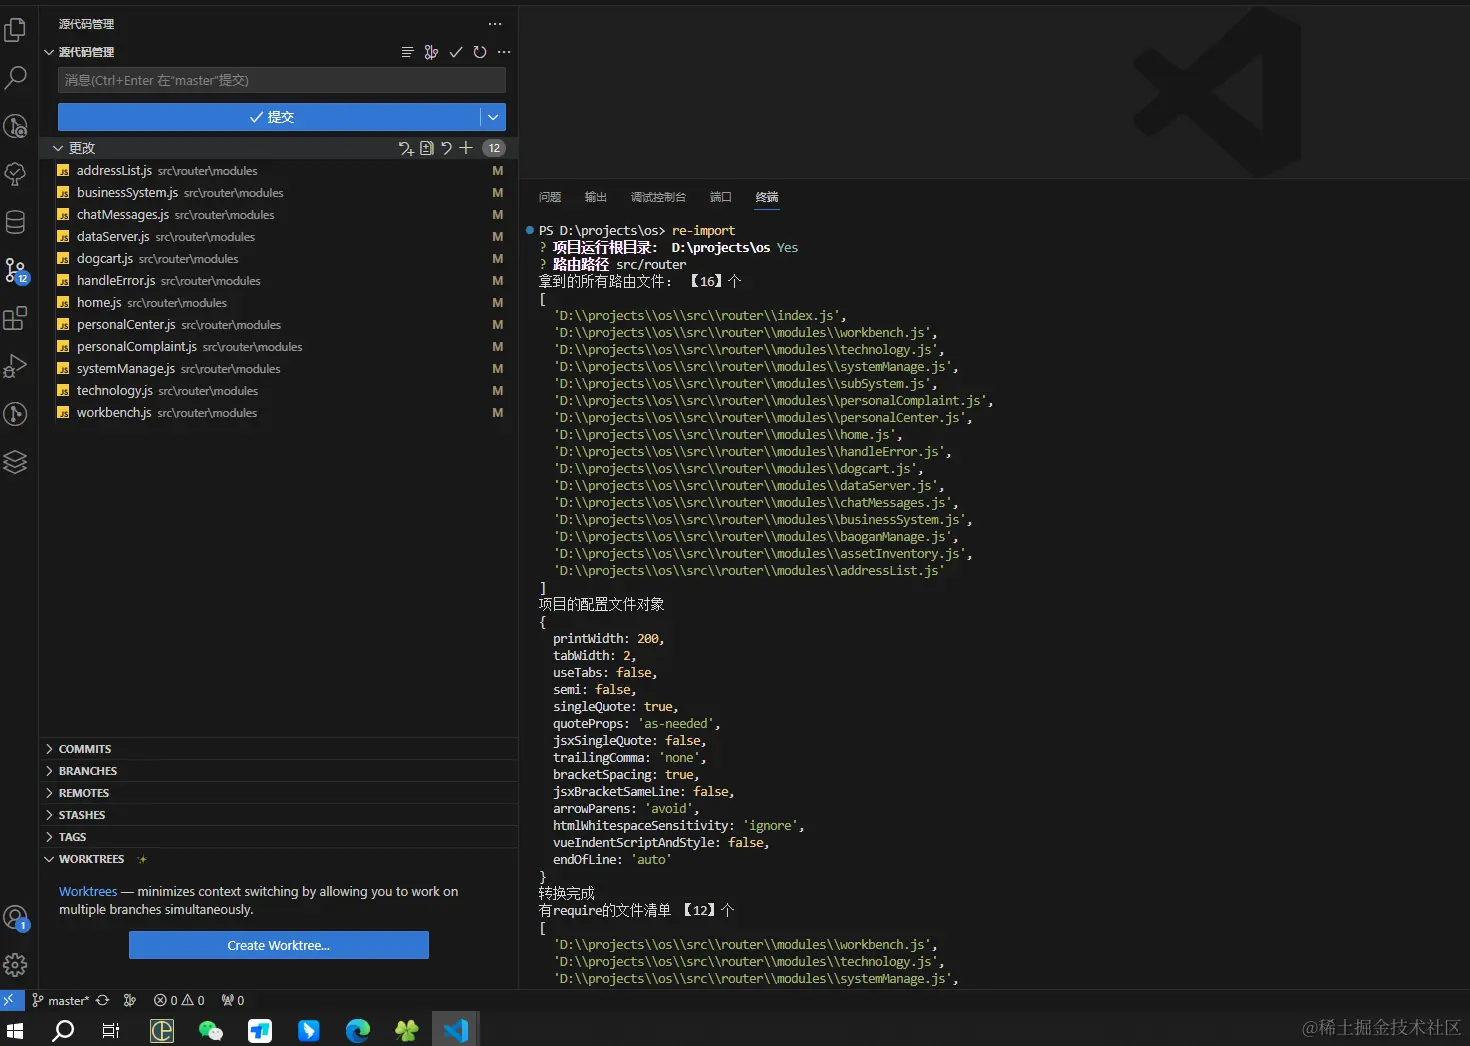Select dataServer.js changed file
Viewport: 1470px width, 1046px height.
(279, 237)
